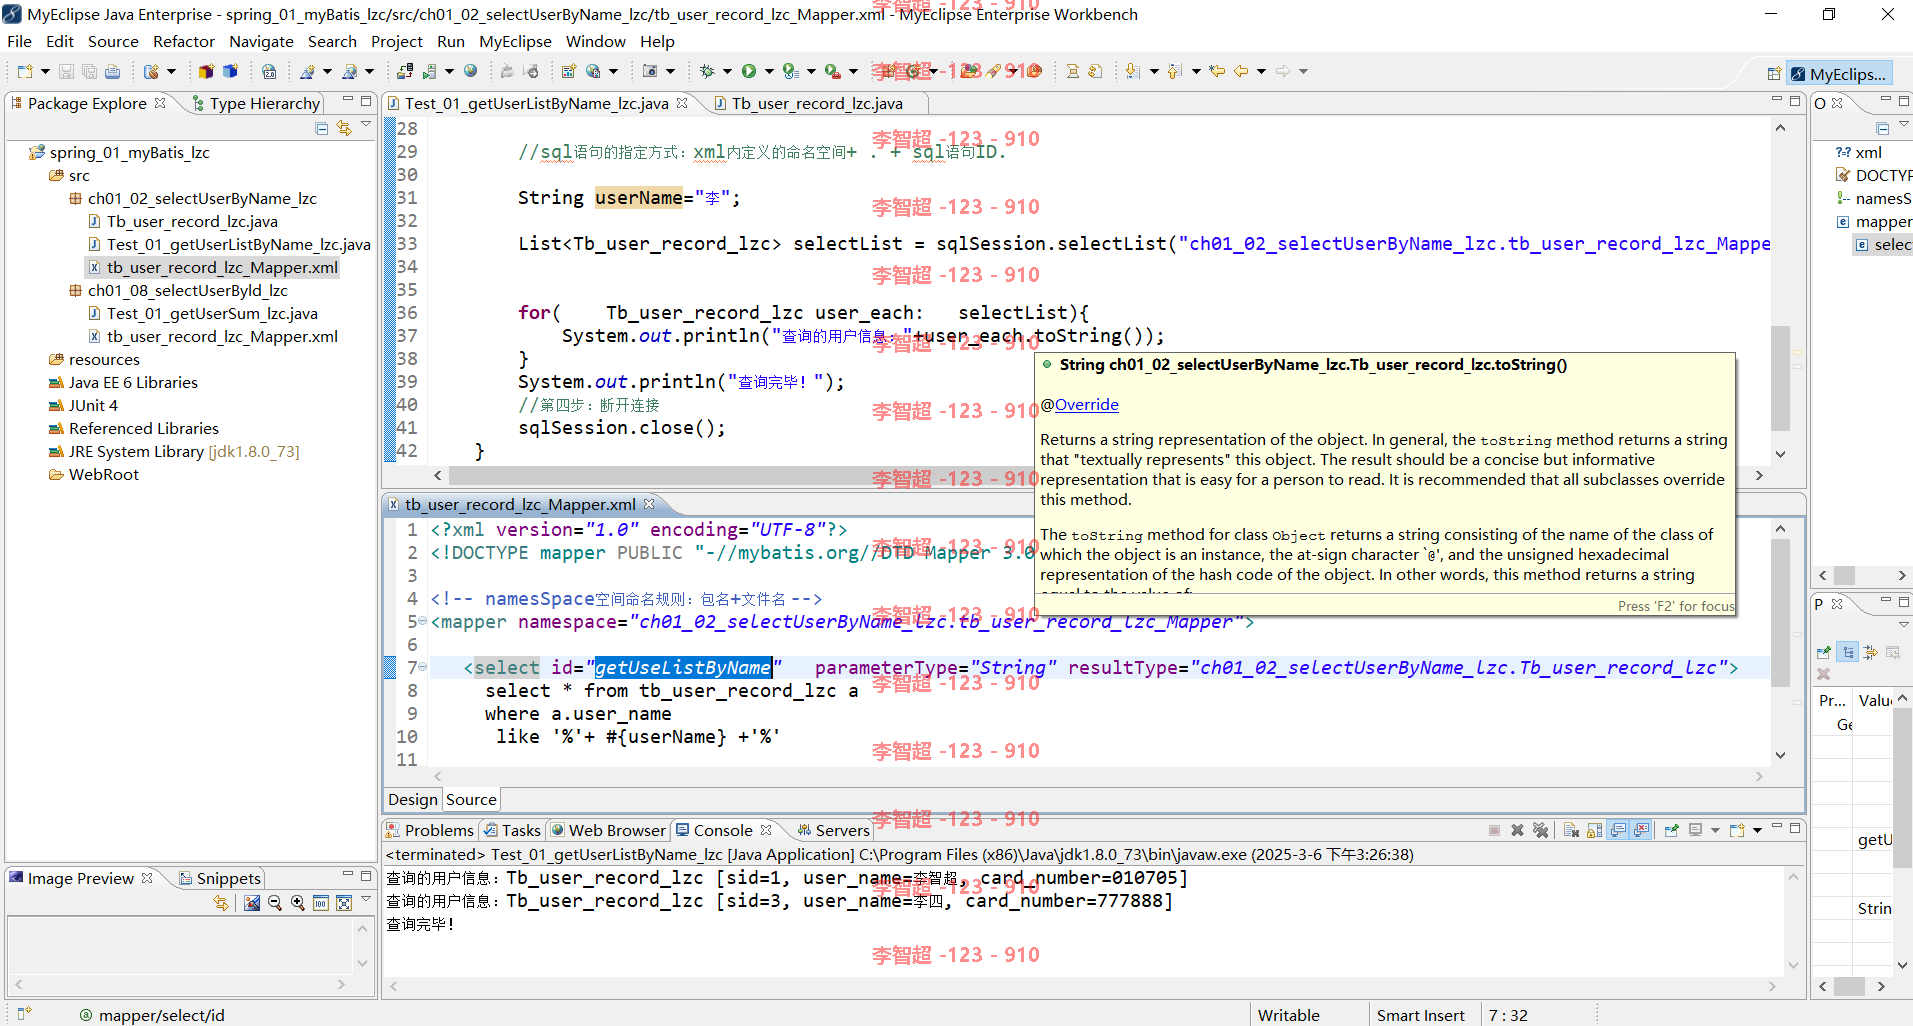Click the screenshot capture camera icon
This screenshot has width=1913, height=1026.
pyautogui.click(x=650, y=72)
